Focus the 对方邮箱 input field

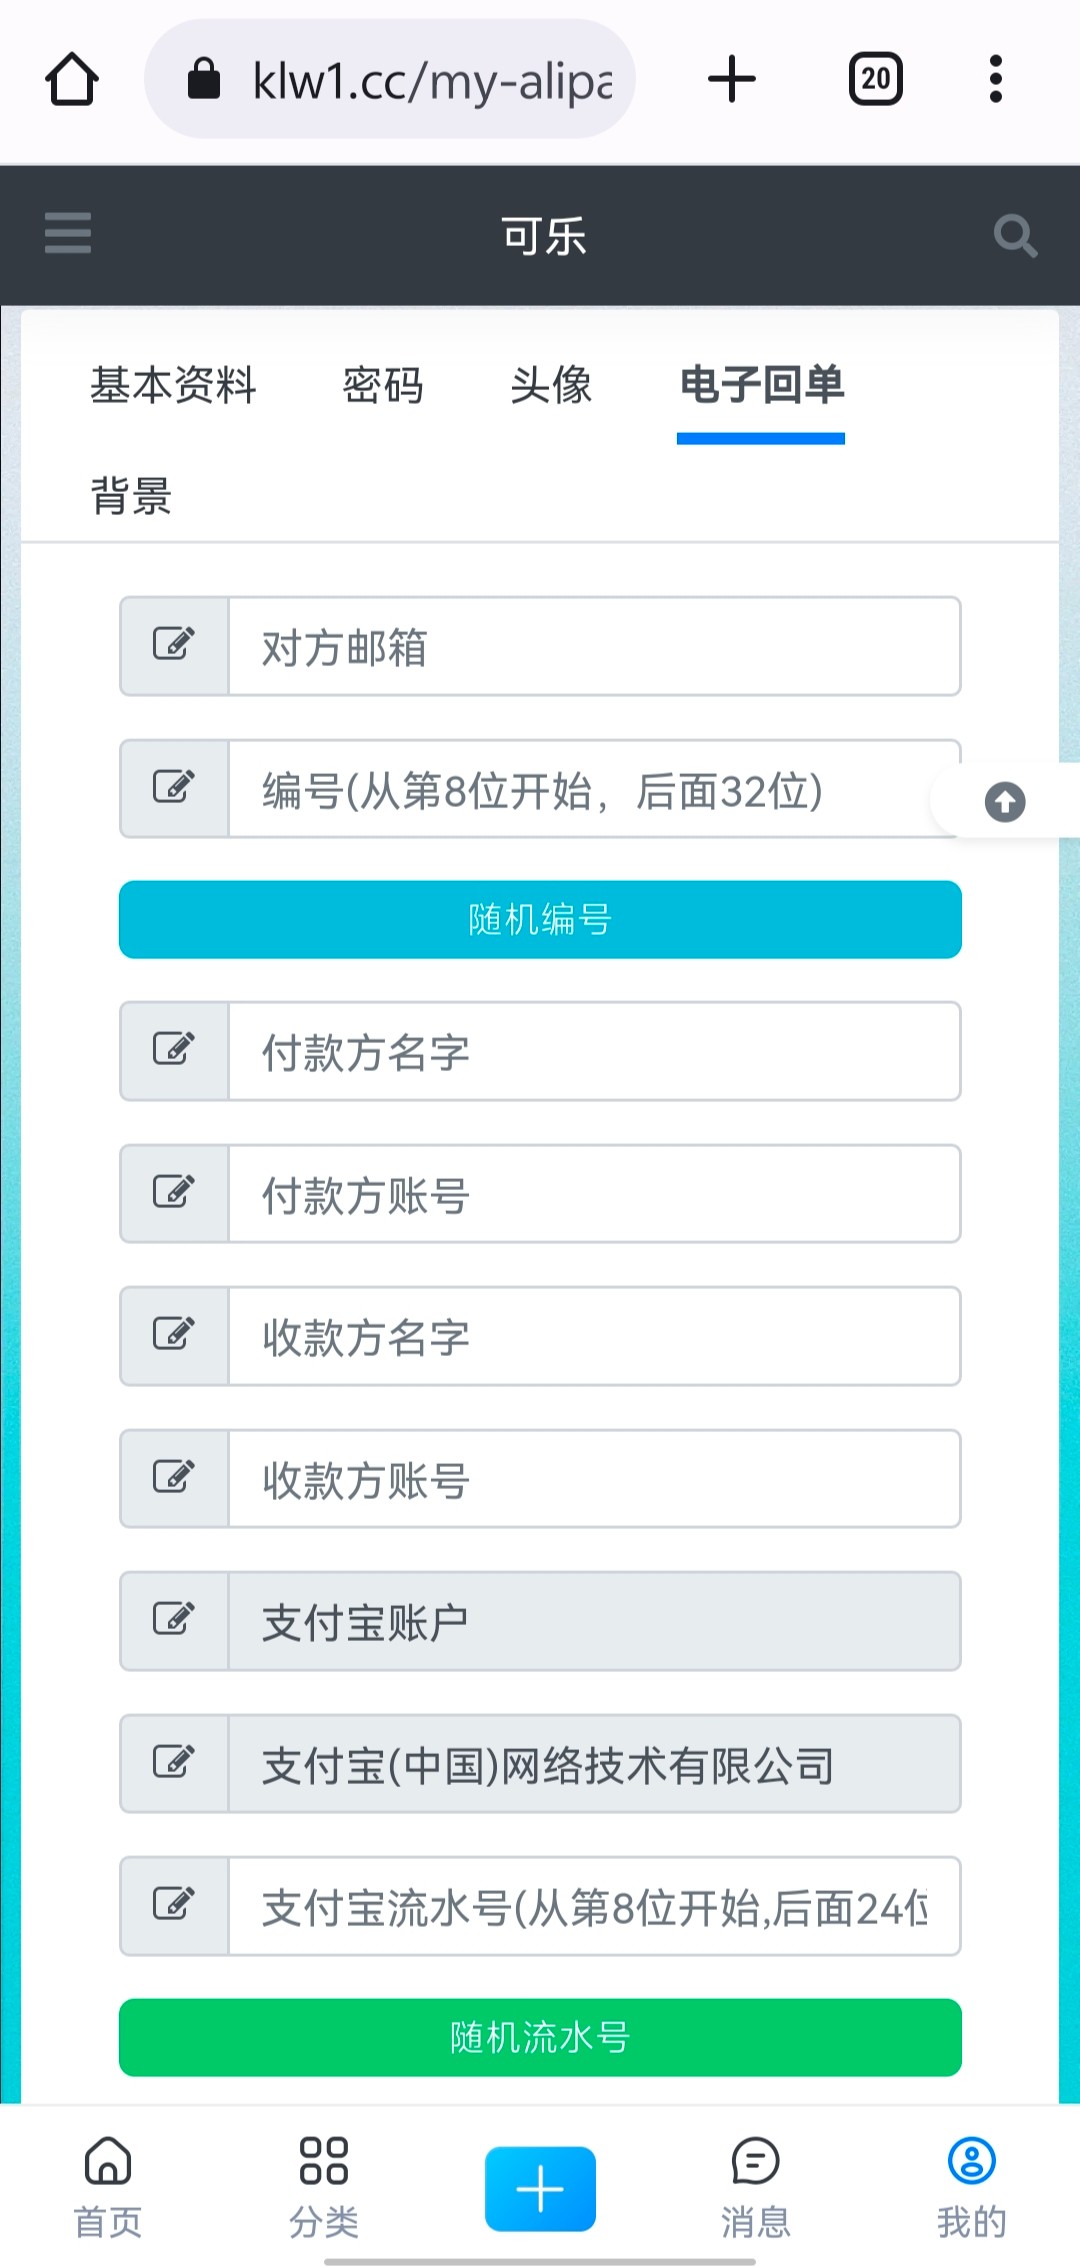click(594, 647)
